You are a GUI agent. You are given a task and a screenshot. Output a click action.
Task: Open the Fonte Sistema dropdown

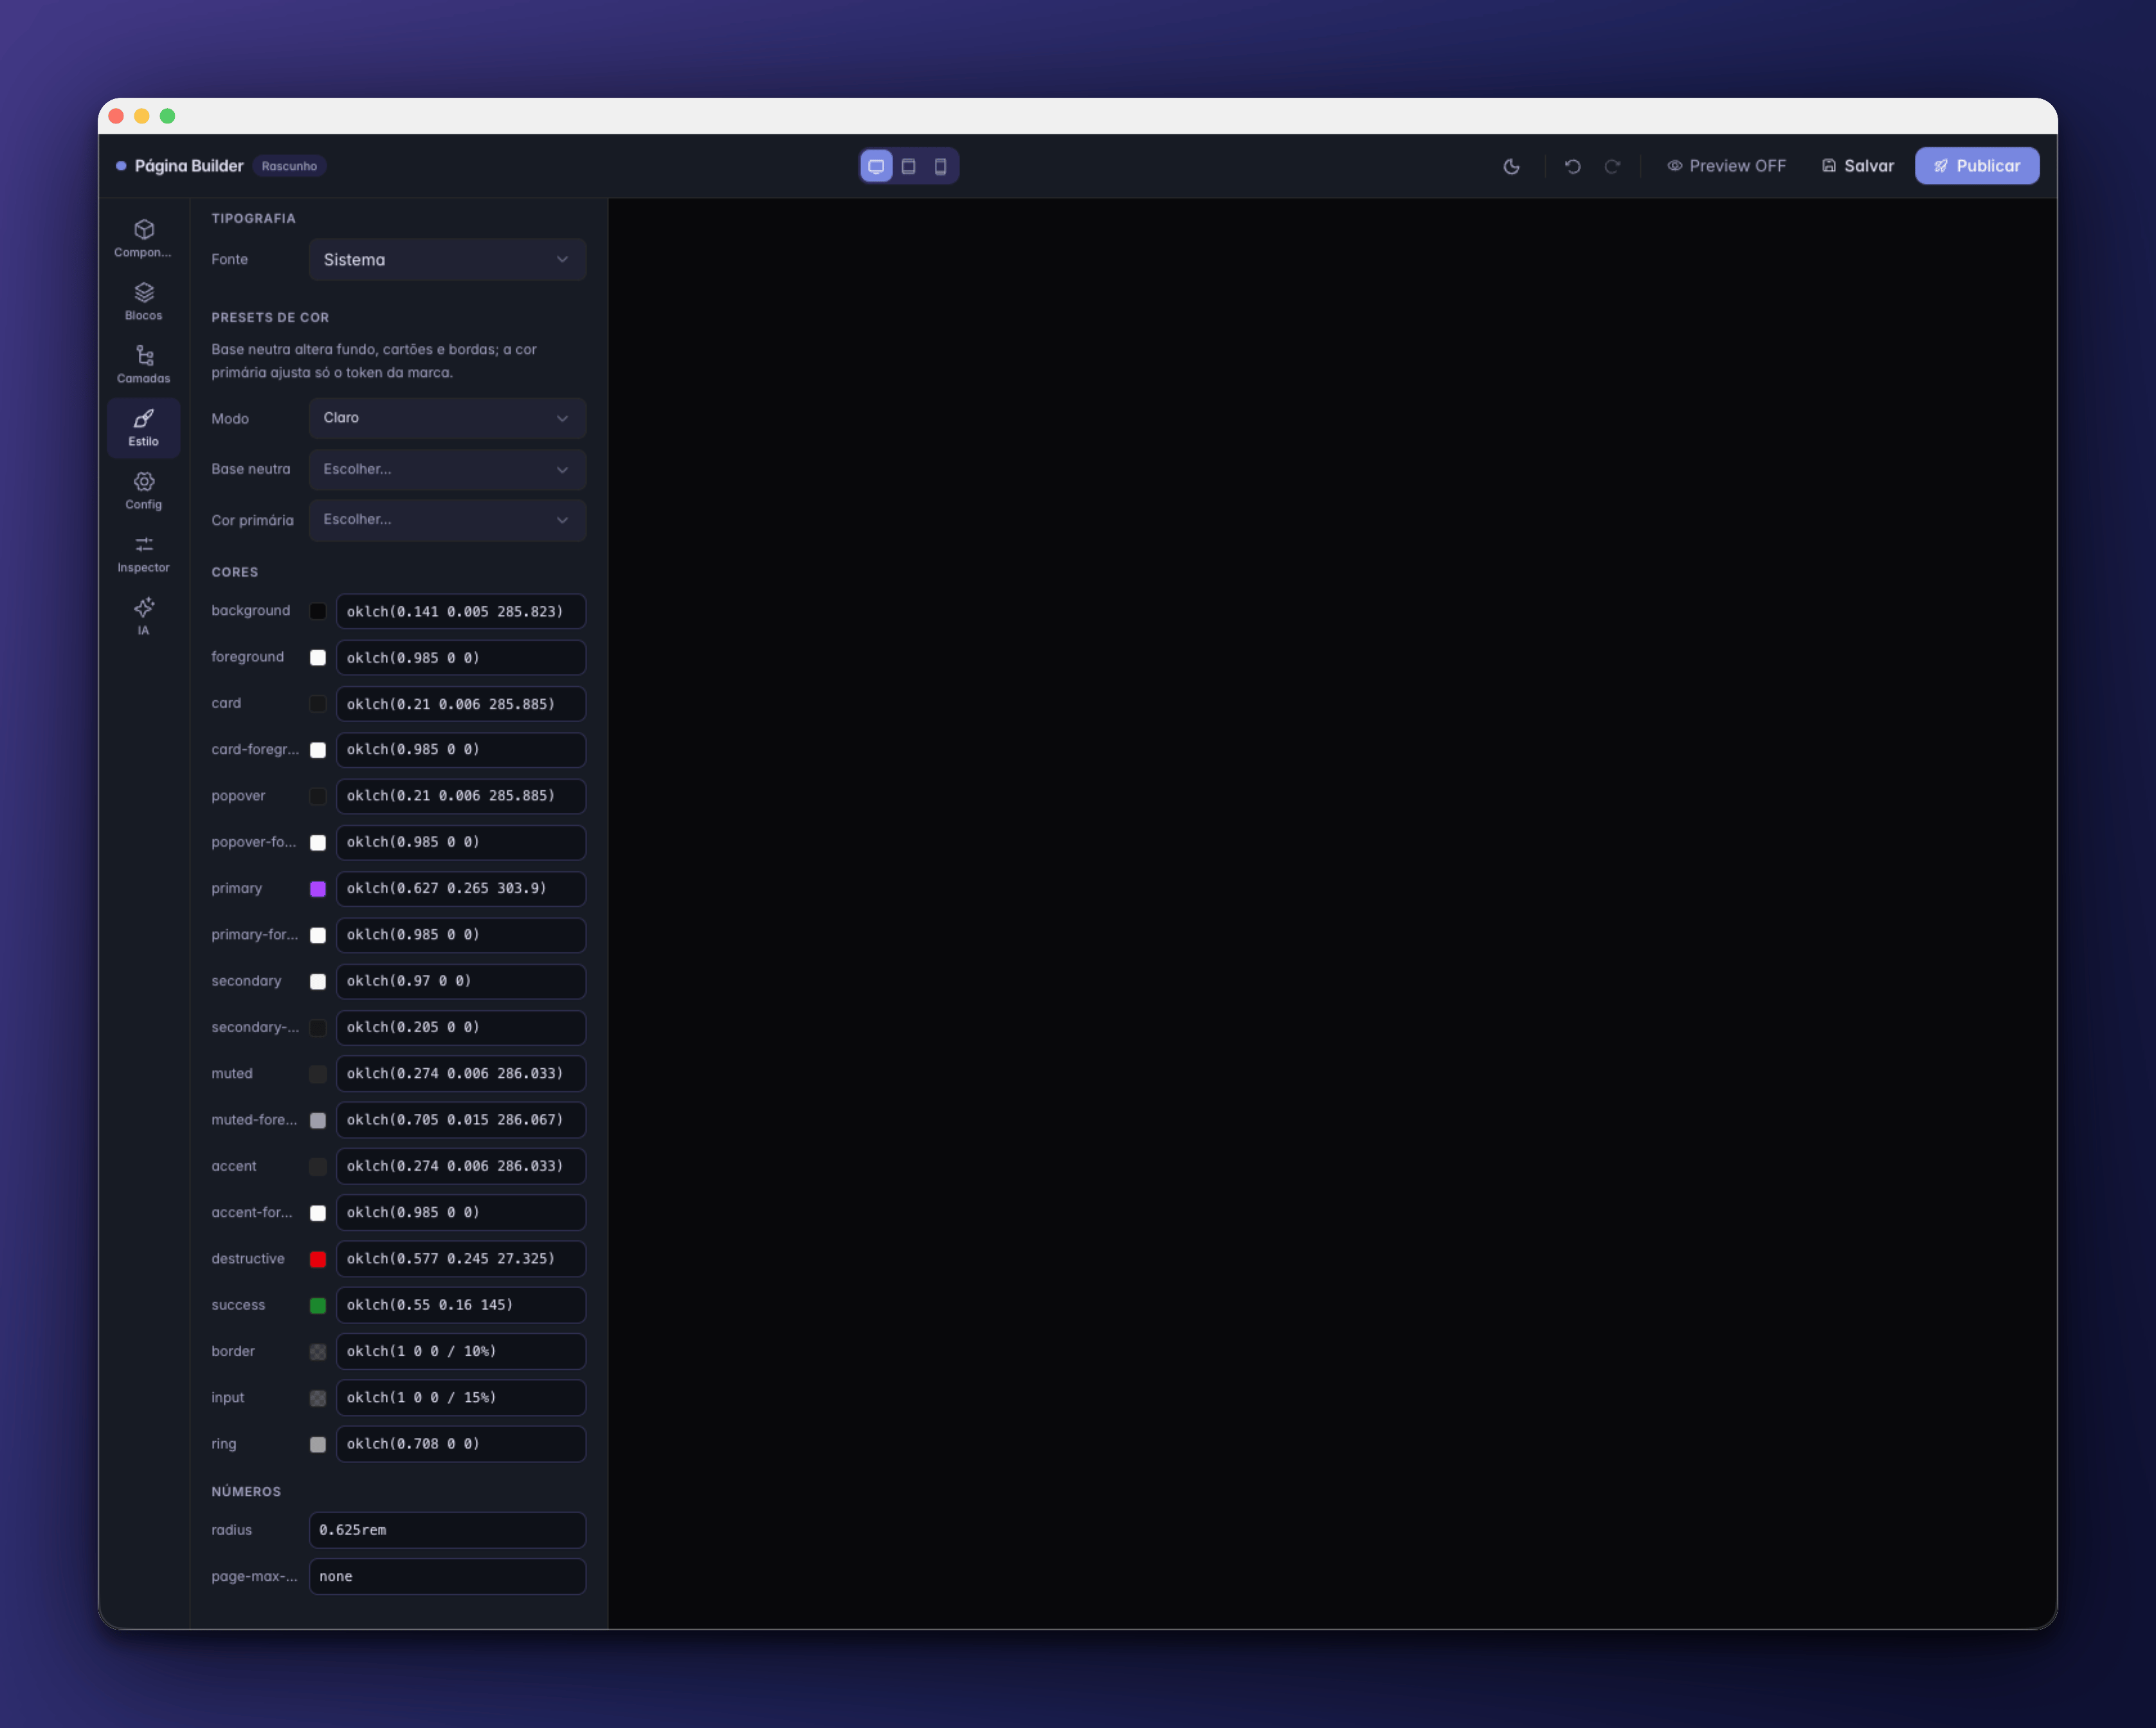tap(447, 260)
